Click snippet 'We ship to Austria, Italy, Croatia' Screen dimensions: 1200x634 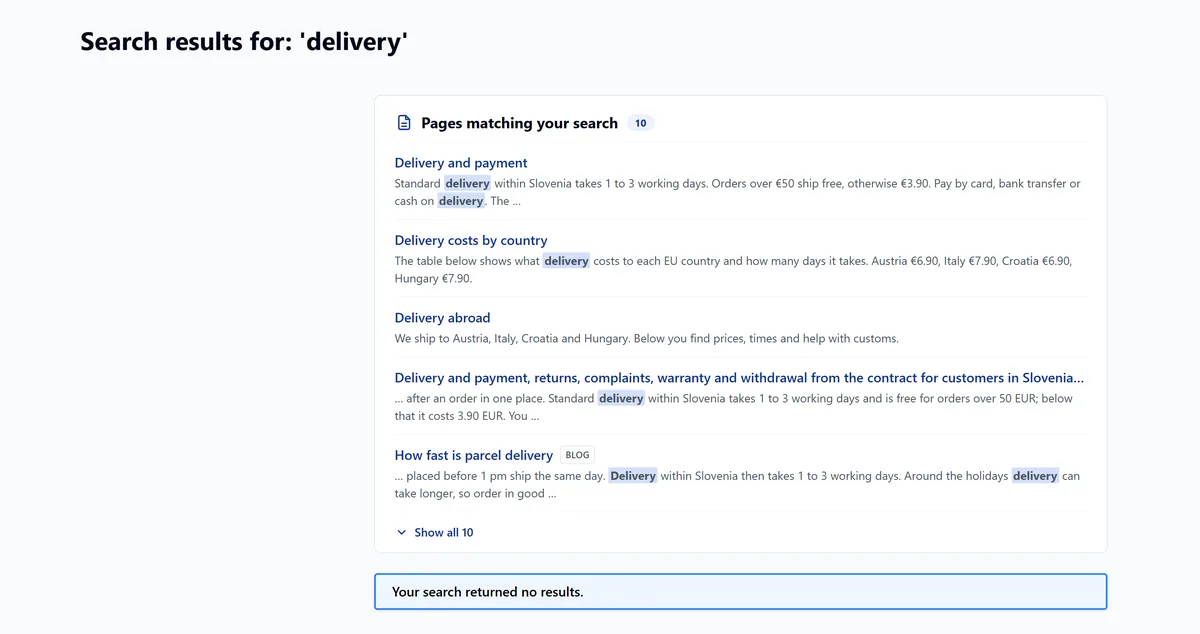(647, 338)
